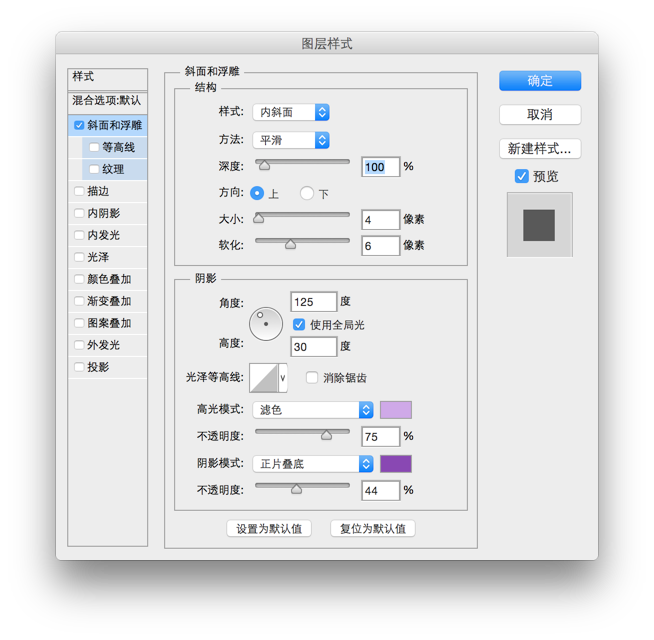Click the 深度 percent input field
The image size is (654, 640).
(x=380, y=167)
